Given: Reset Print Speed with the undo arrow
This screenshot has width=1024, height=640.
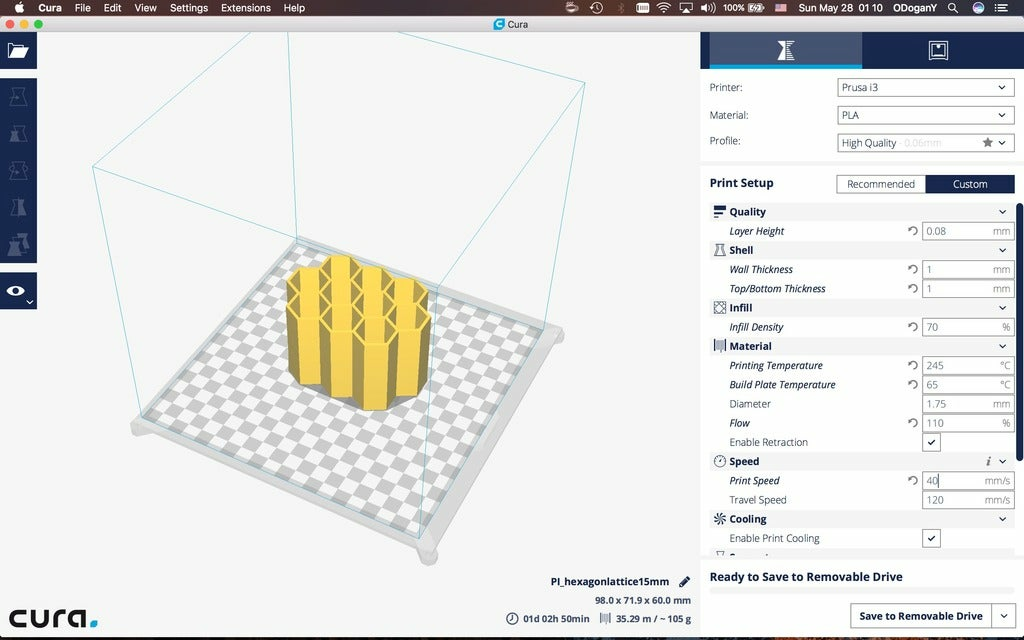Looking at the screenshot, I should [912, 480].
